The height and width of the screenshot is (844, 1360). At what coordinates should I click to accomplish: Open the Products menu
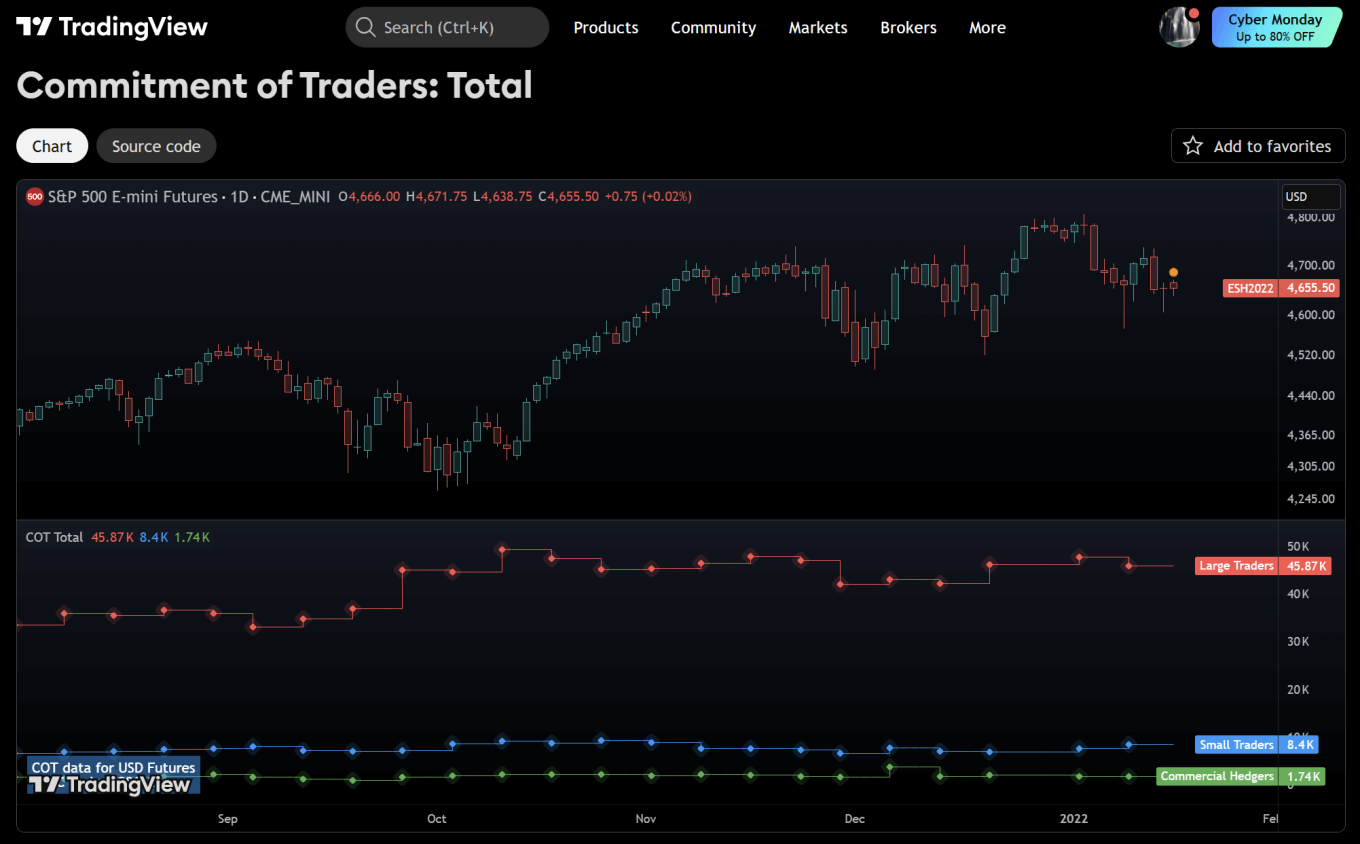[x=605, y=27]
